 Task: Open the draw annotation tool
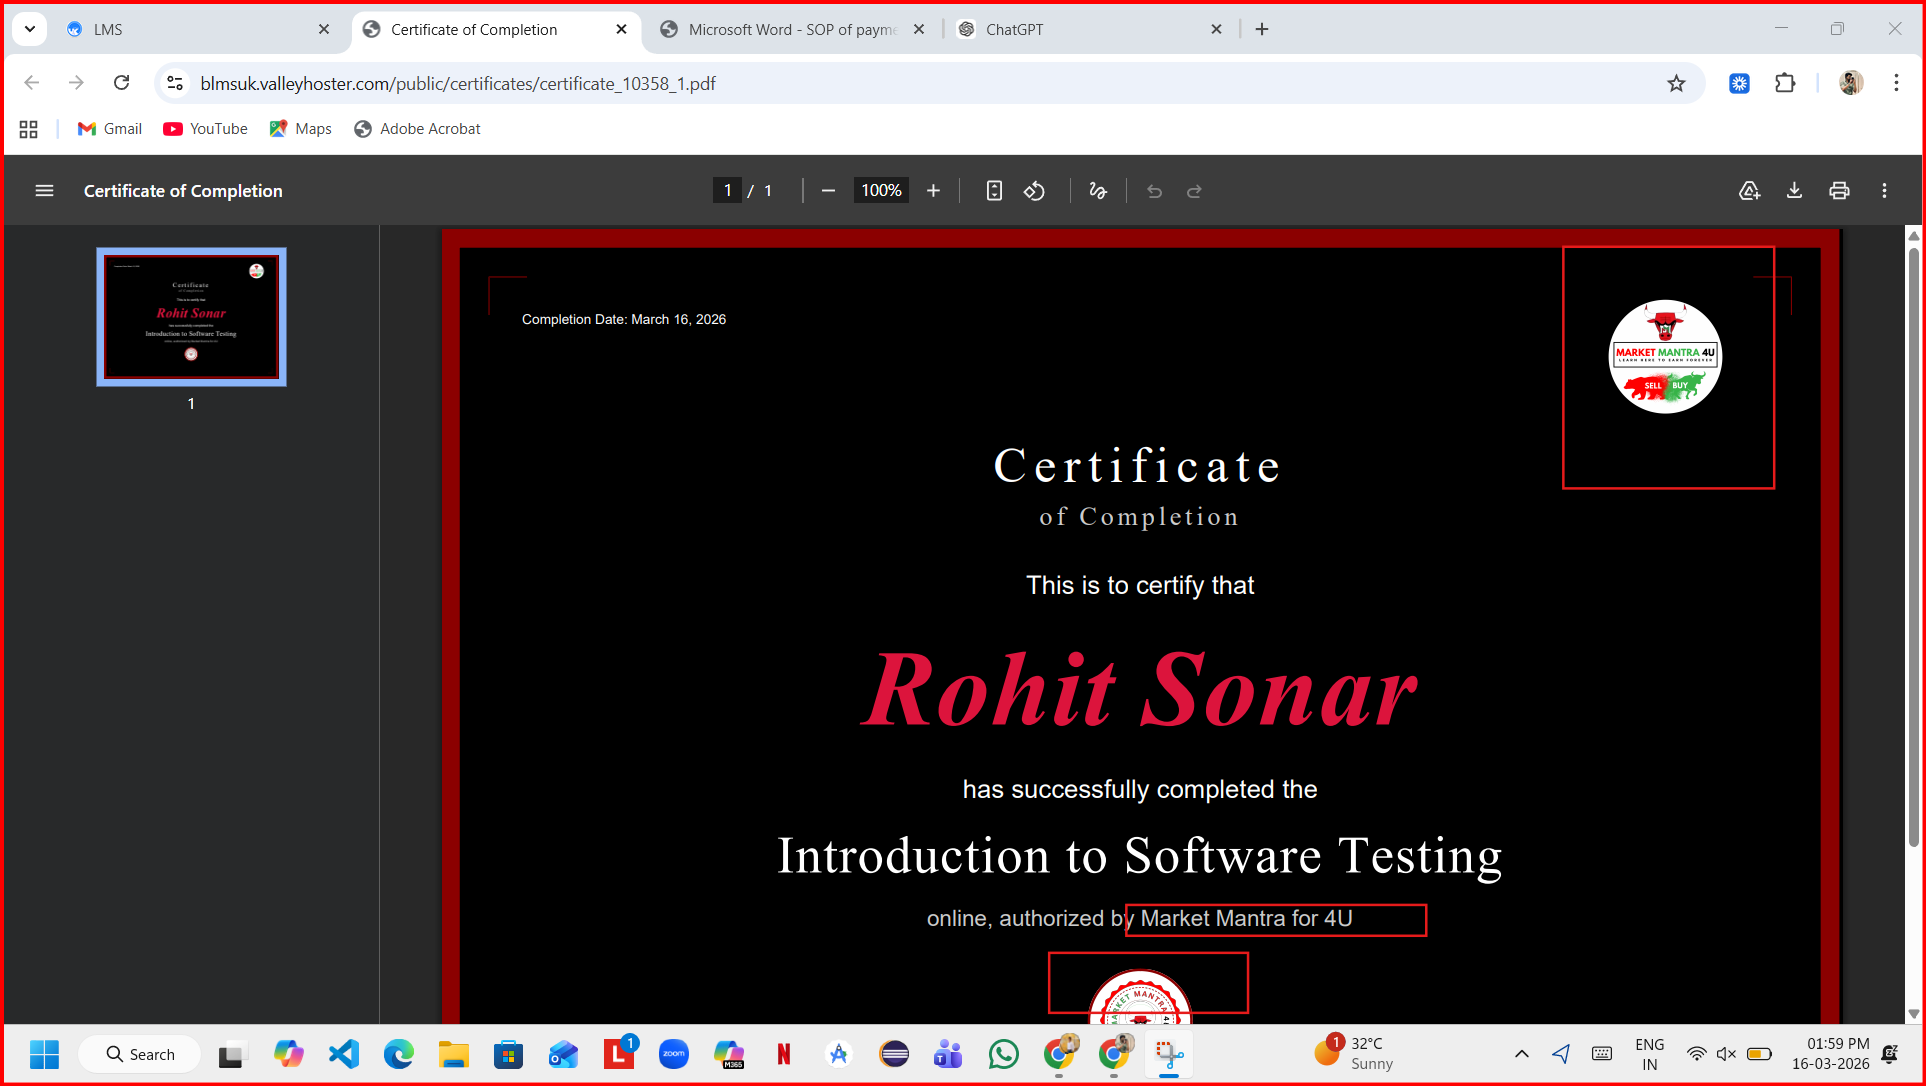1098,190
